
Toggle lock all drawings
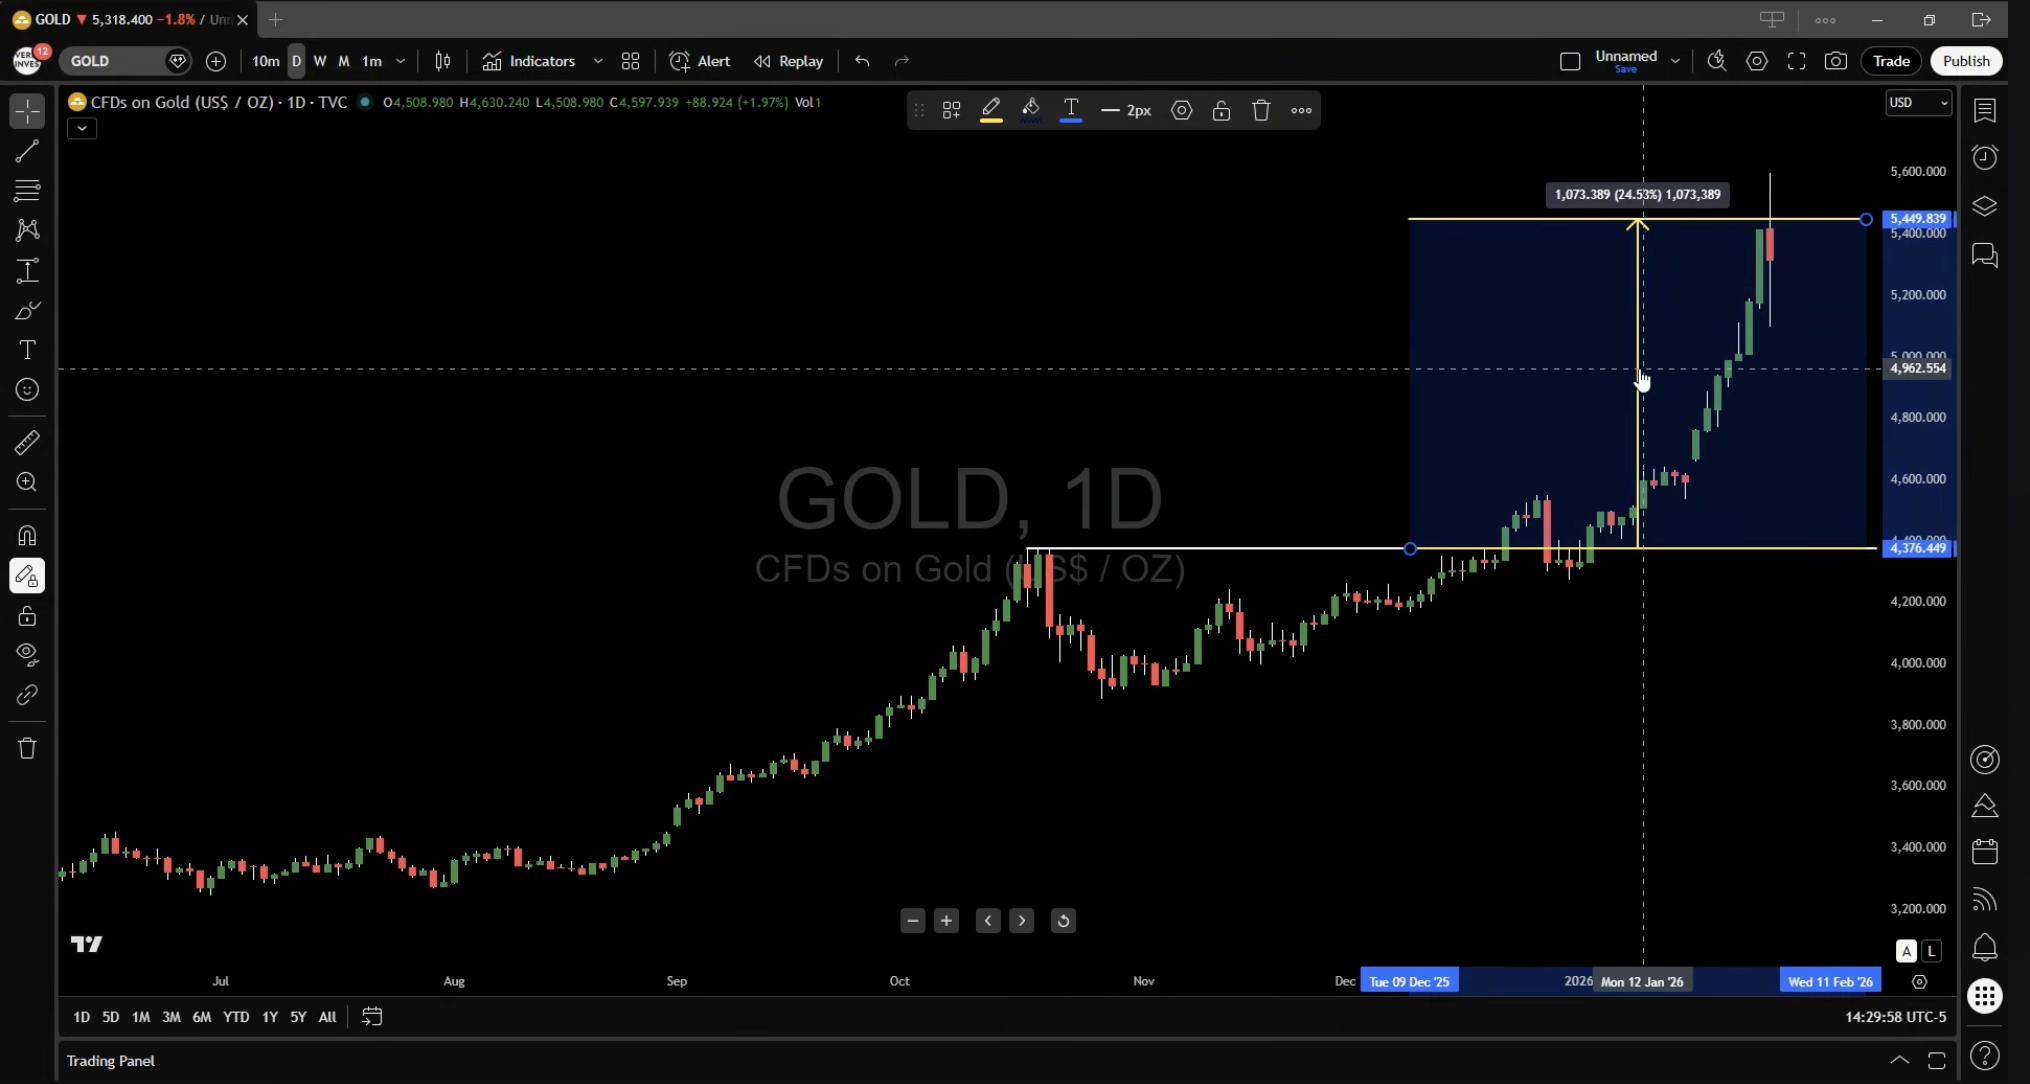point(27,616)
